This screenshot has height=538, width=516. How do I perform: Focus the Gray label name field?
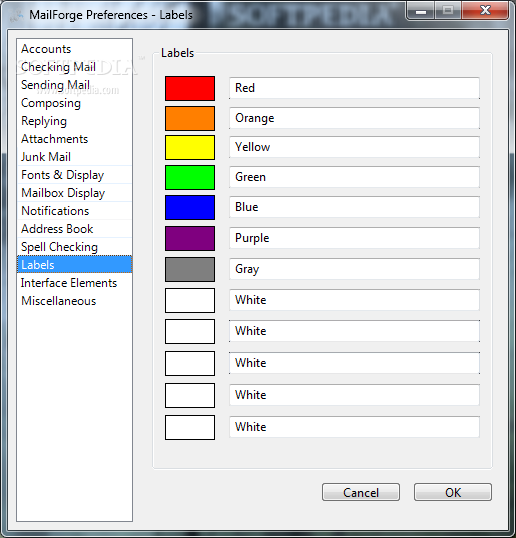tap(354, 269)
